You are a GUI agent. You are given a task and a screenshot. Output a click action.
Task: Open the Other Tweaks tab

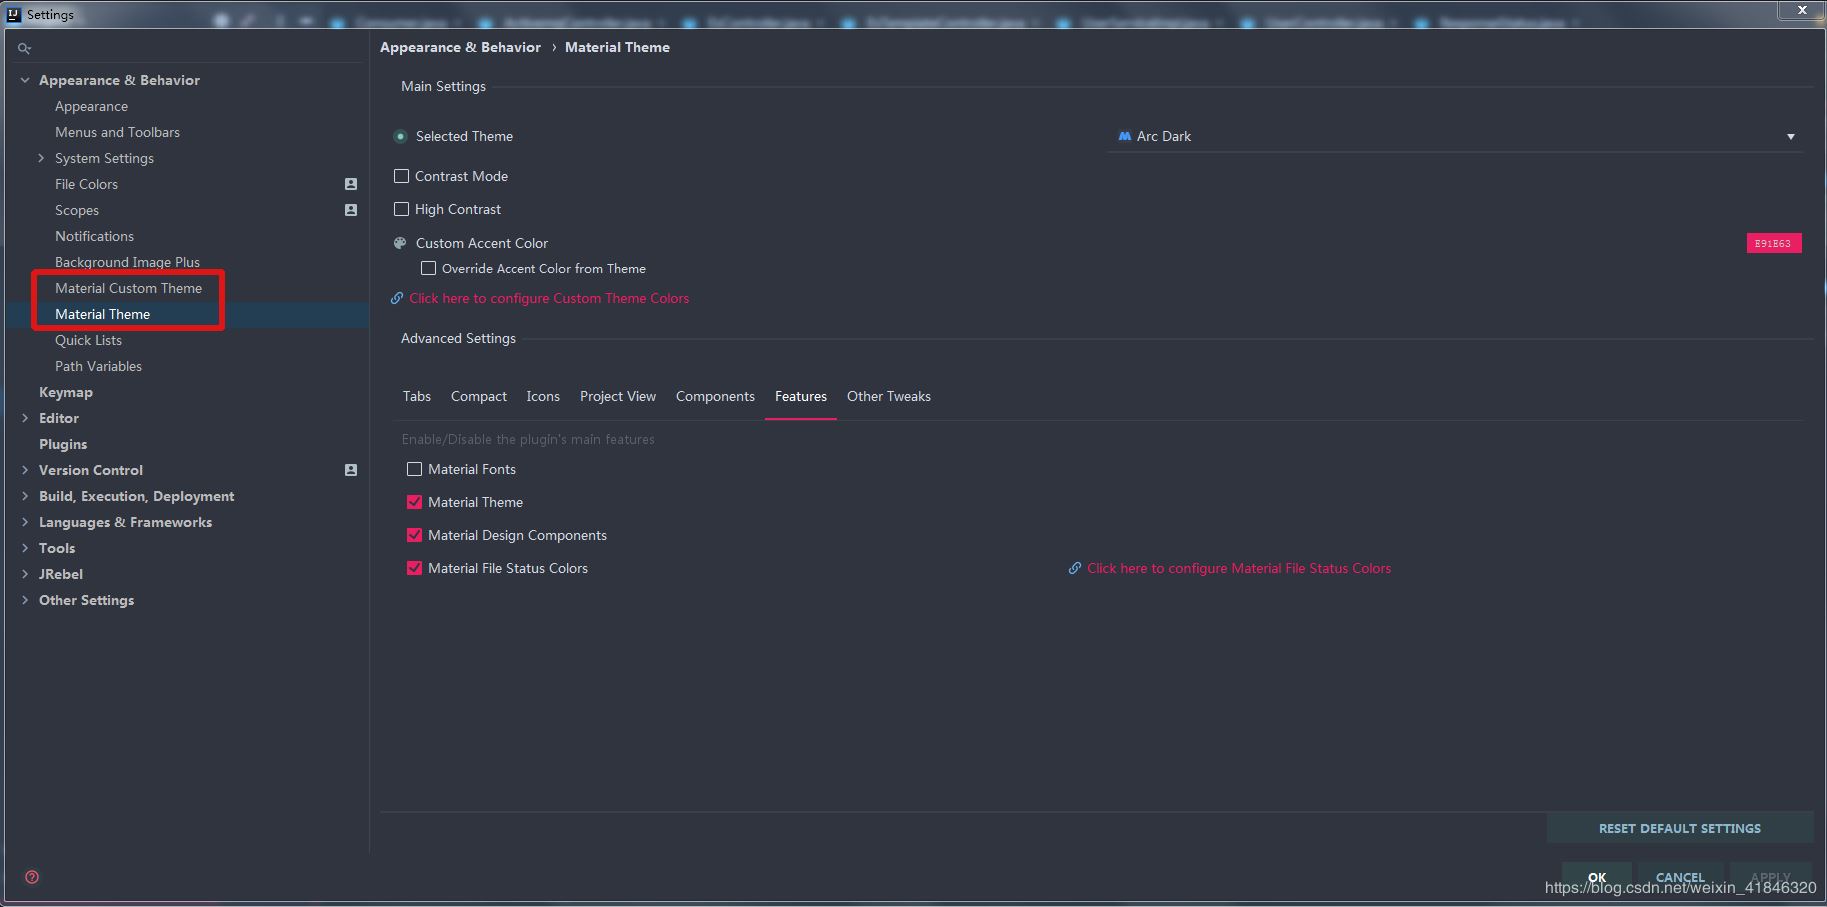888,396
